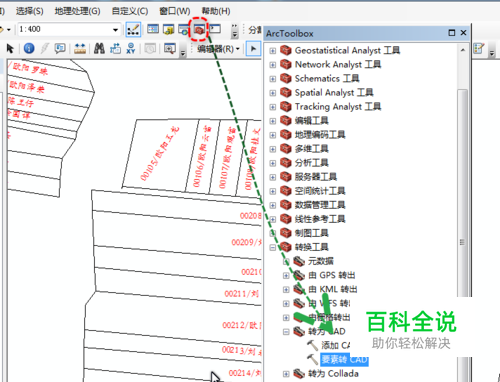Open the Go To XY tool
This screenshot has width=500, height=382.
pyautogui.click(x=131, y=49)
